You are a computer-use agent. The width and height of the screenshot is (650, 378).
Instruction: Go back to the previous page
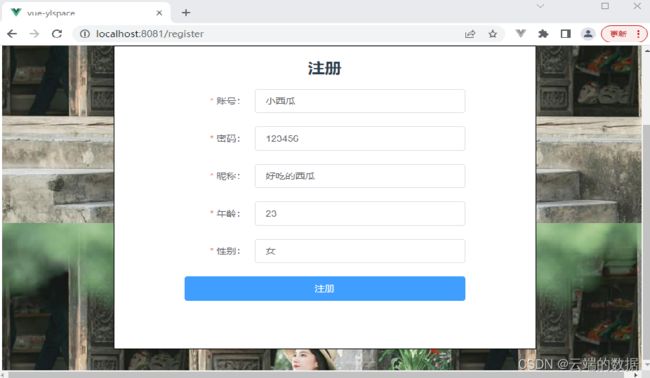point(12,34)
